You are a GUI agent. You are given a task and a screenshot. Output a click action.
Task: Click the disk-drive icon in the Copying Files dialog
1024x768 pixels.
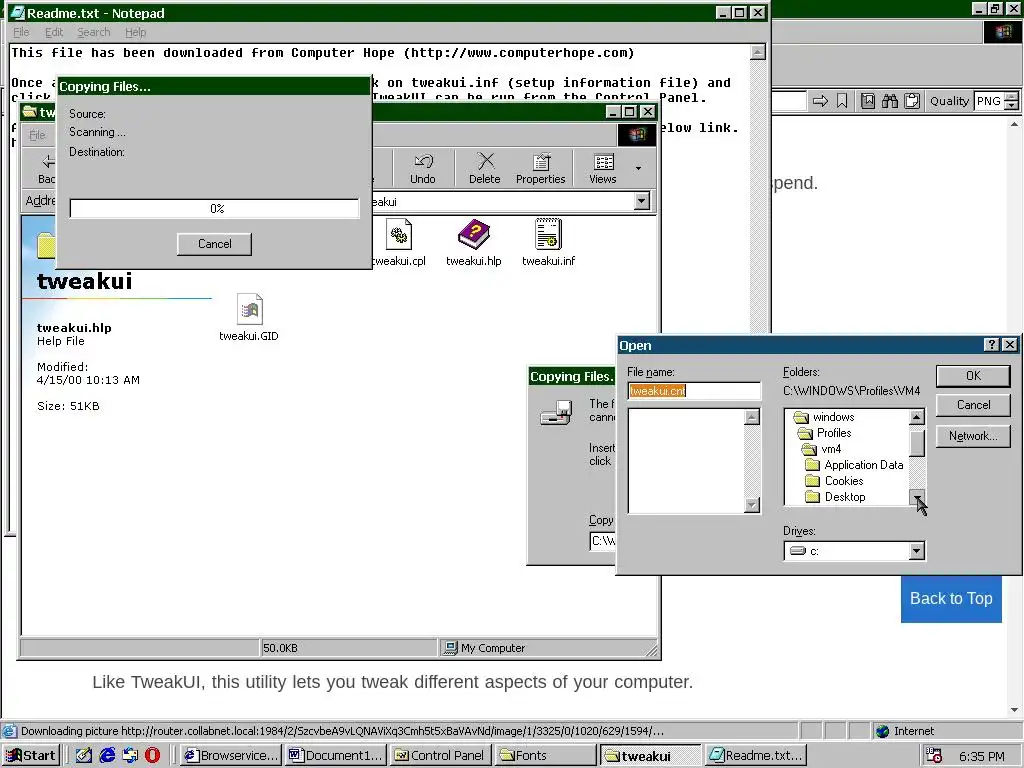pyautogui.click(x=556, y=413)
